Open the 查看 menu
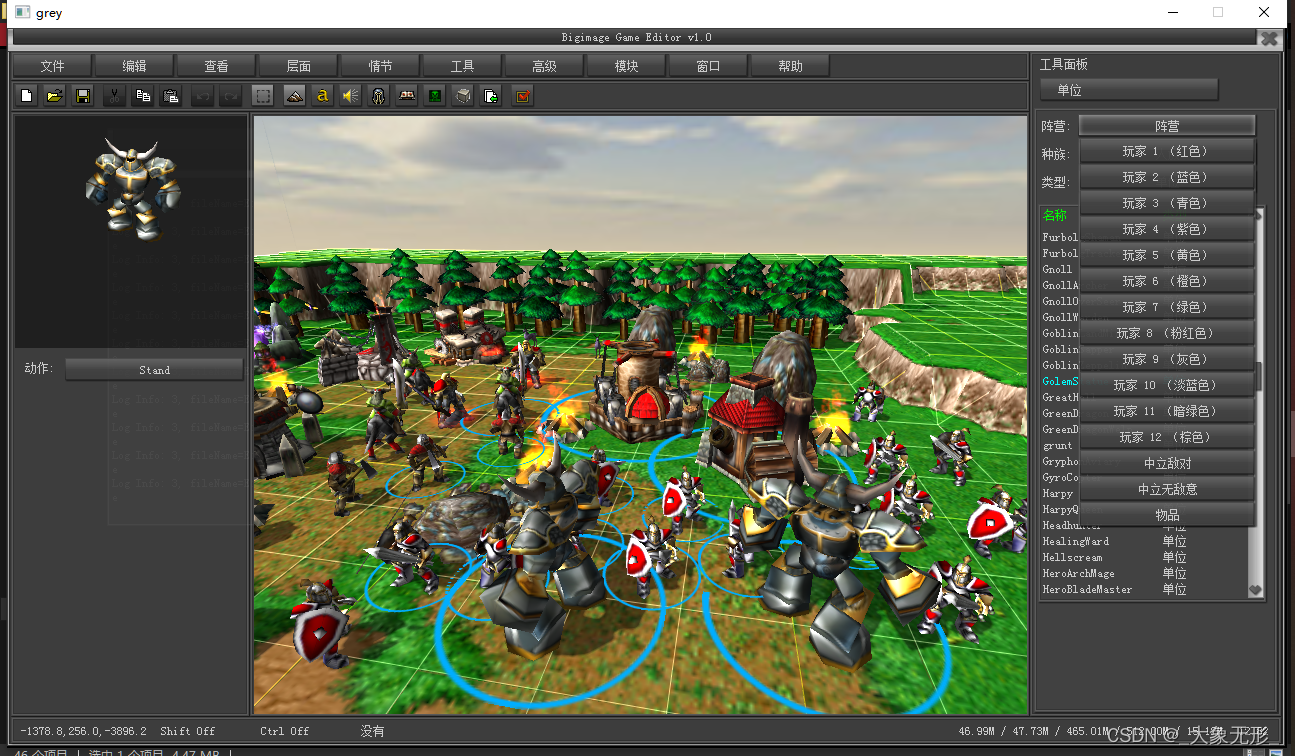The width and height of the screenshot is (1295, 756). pos(216,66)
